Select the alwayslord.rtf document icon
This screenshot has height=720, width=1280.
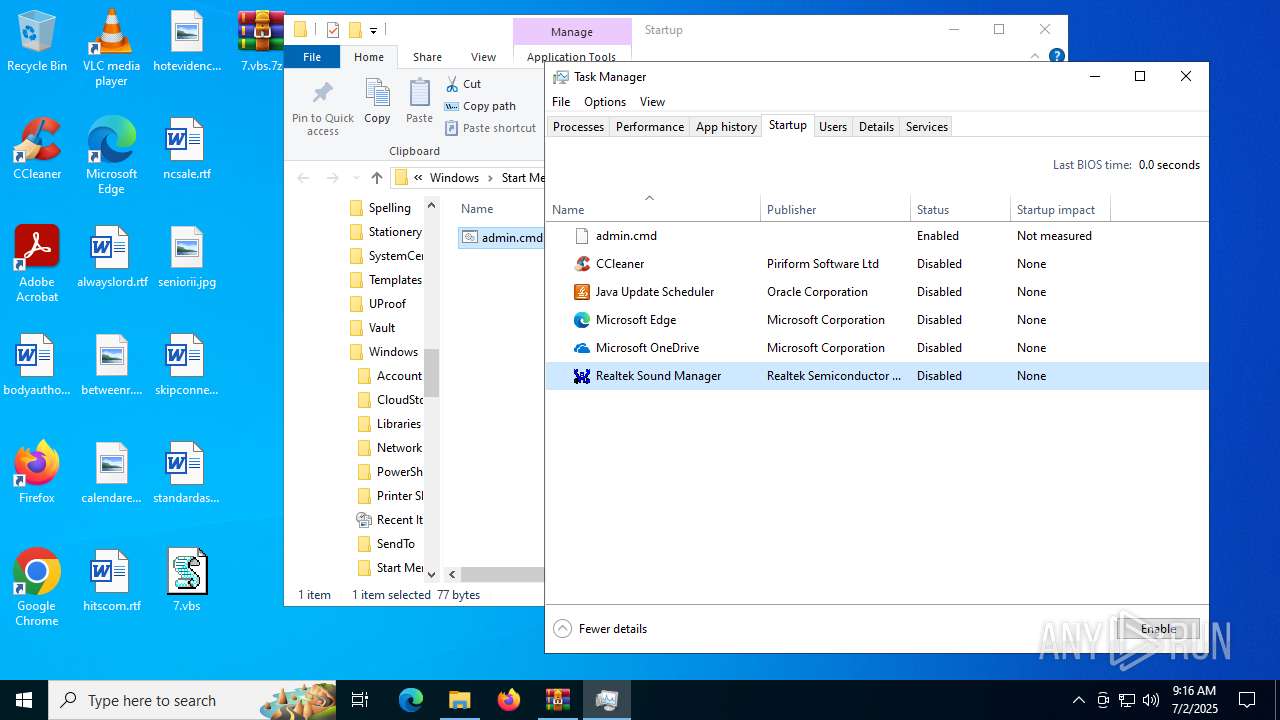(111, 256)
